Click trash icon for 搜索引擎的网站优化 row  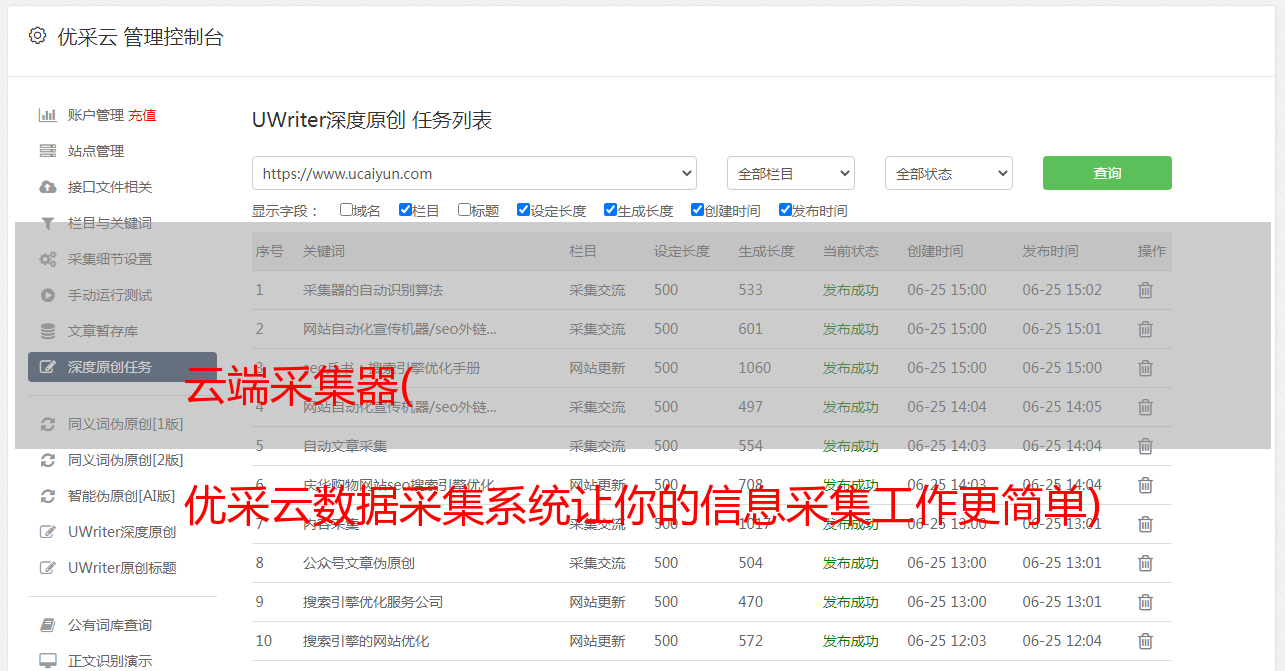click(1145, 641)
